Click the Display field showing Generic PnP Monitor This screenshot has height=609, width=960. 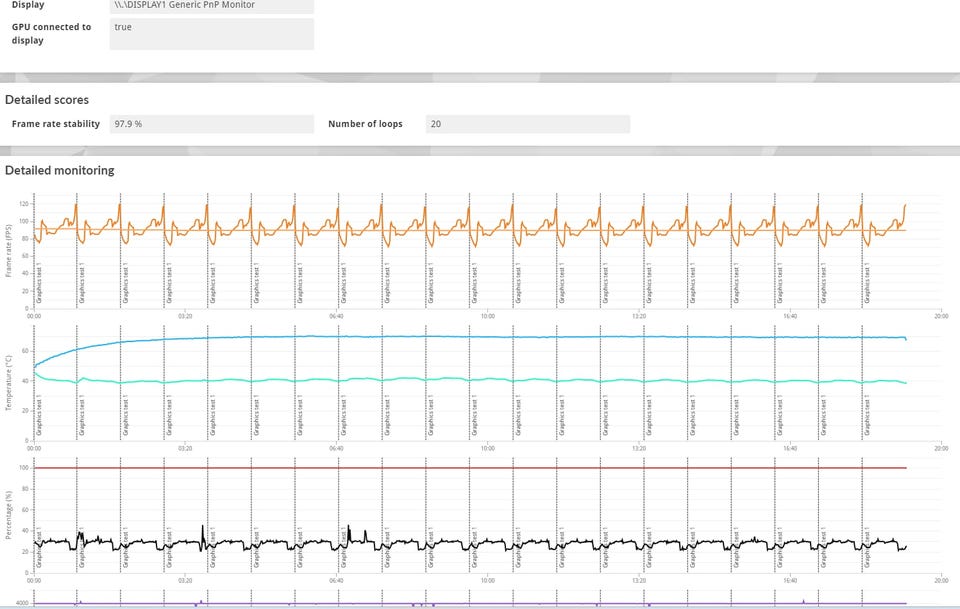tap(211, 6)
